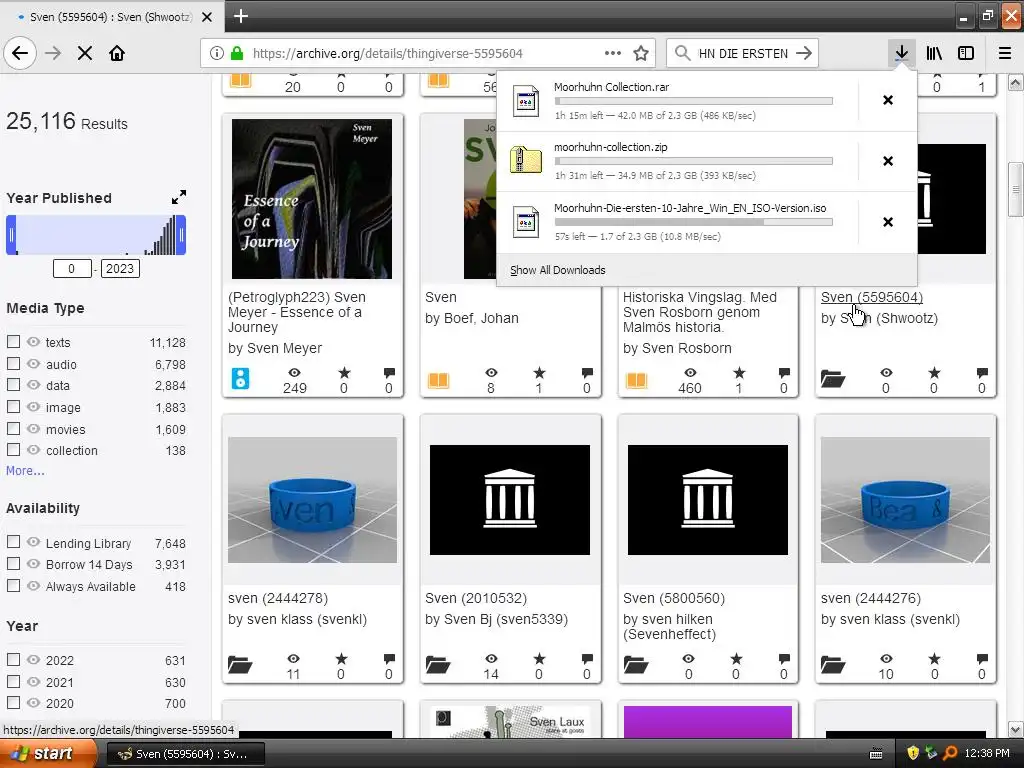Click the security shield tray icon
The image size is (1024, 768).
coord(913,754)
